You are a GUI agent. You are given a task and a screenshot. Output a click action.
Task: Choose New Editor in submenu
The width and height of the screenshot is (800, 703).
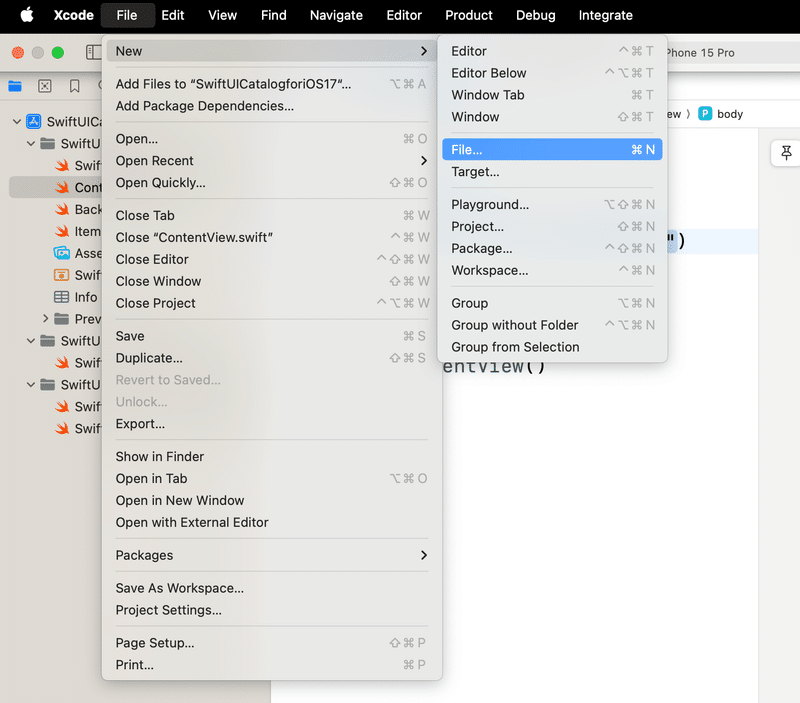552,51
